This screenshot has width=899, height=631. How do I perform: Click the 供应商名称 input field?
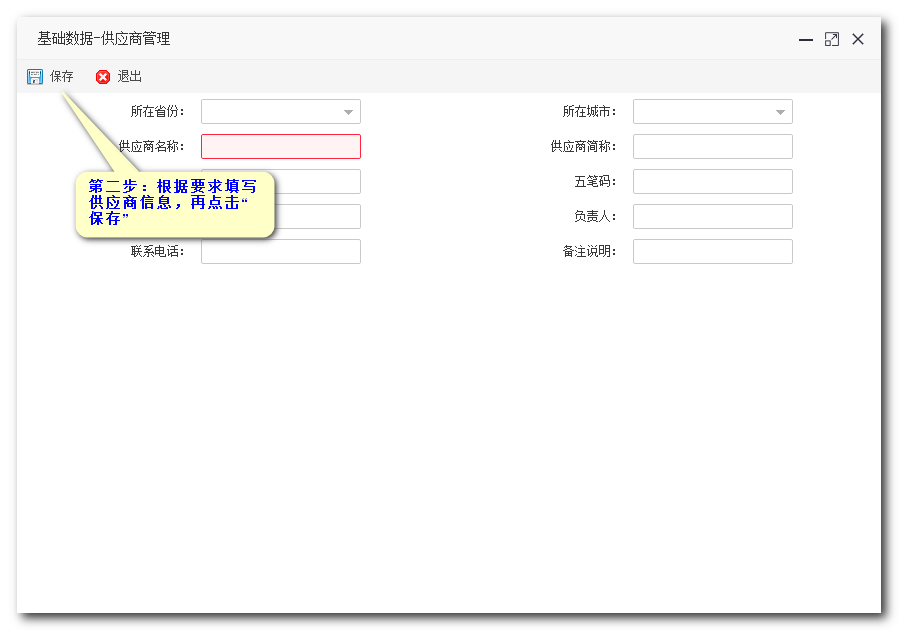(281, 147)
